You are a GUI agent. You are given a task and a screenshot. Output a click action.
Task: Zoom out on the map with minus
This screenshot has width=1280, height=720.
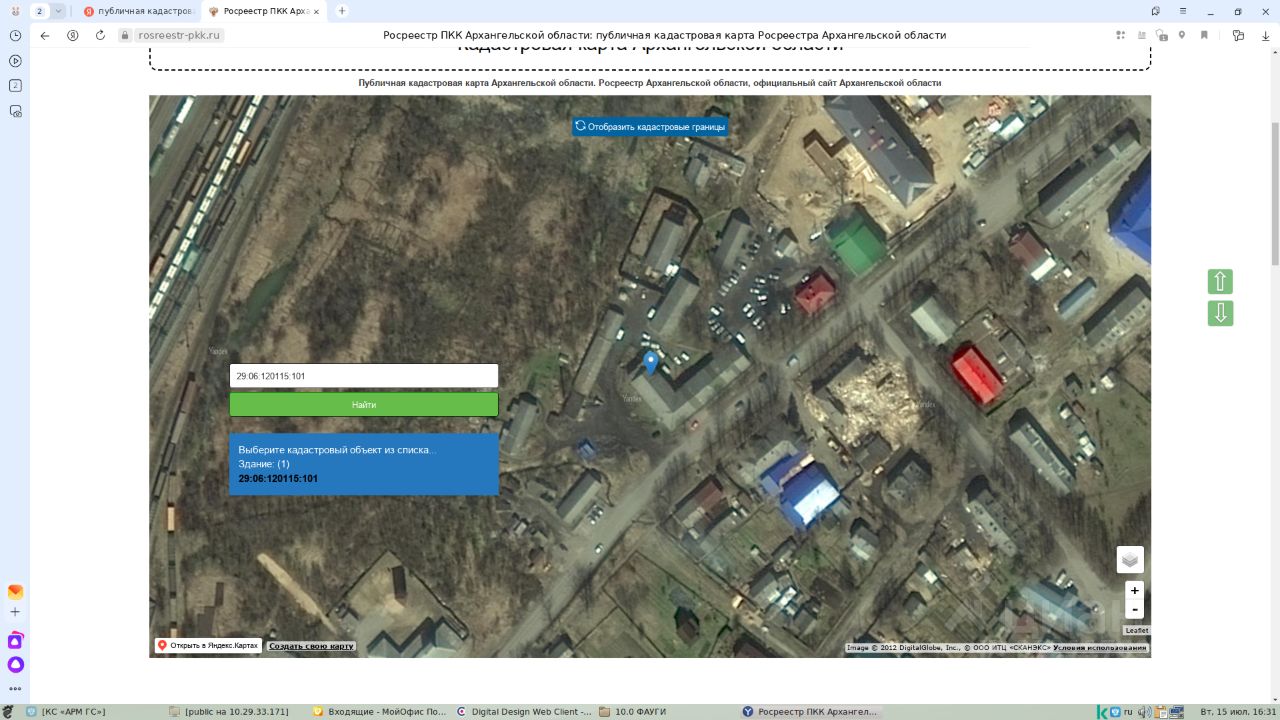(1134, 609)
